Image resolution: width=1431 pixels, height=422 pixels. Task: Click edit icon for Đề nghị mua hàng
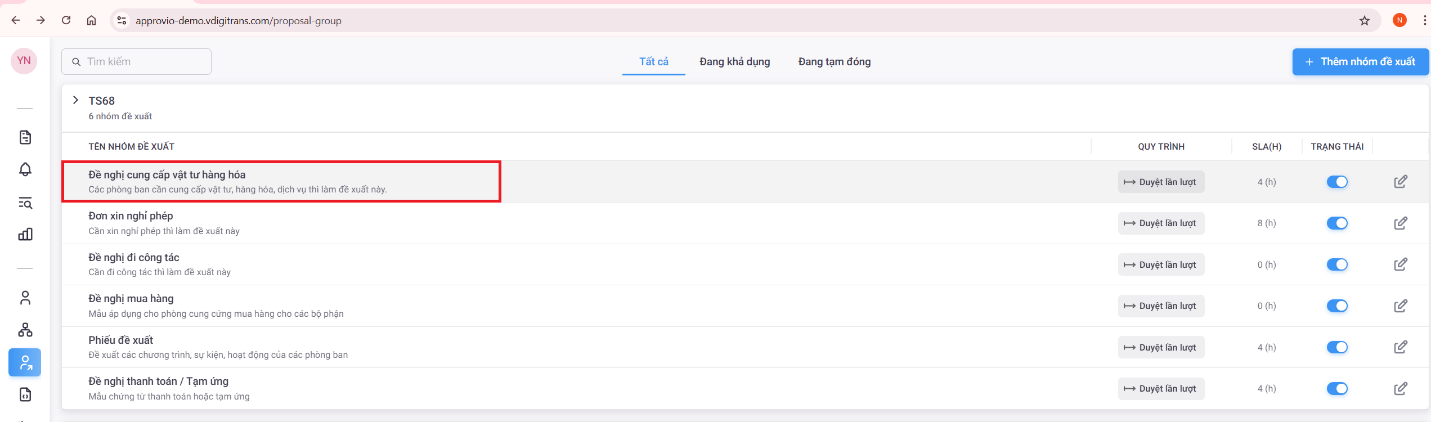pos(1400,306)
